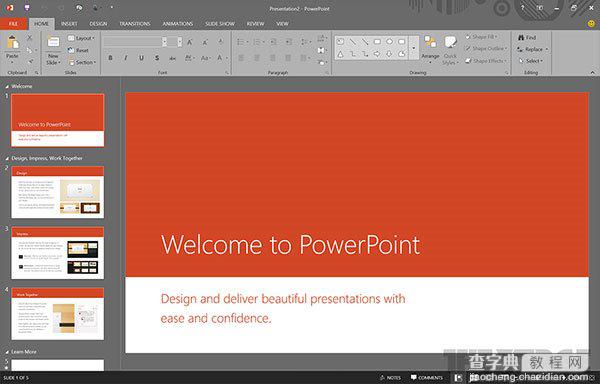The height and width of the screenshot is (384, 600).
Task: Open the FILE tab
Action: [x=13, y=24]
